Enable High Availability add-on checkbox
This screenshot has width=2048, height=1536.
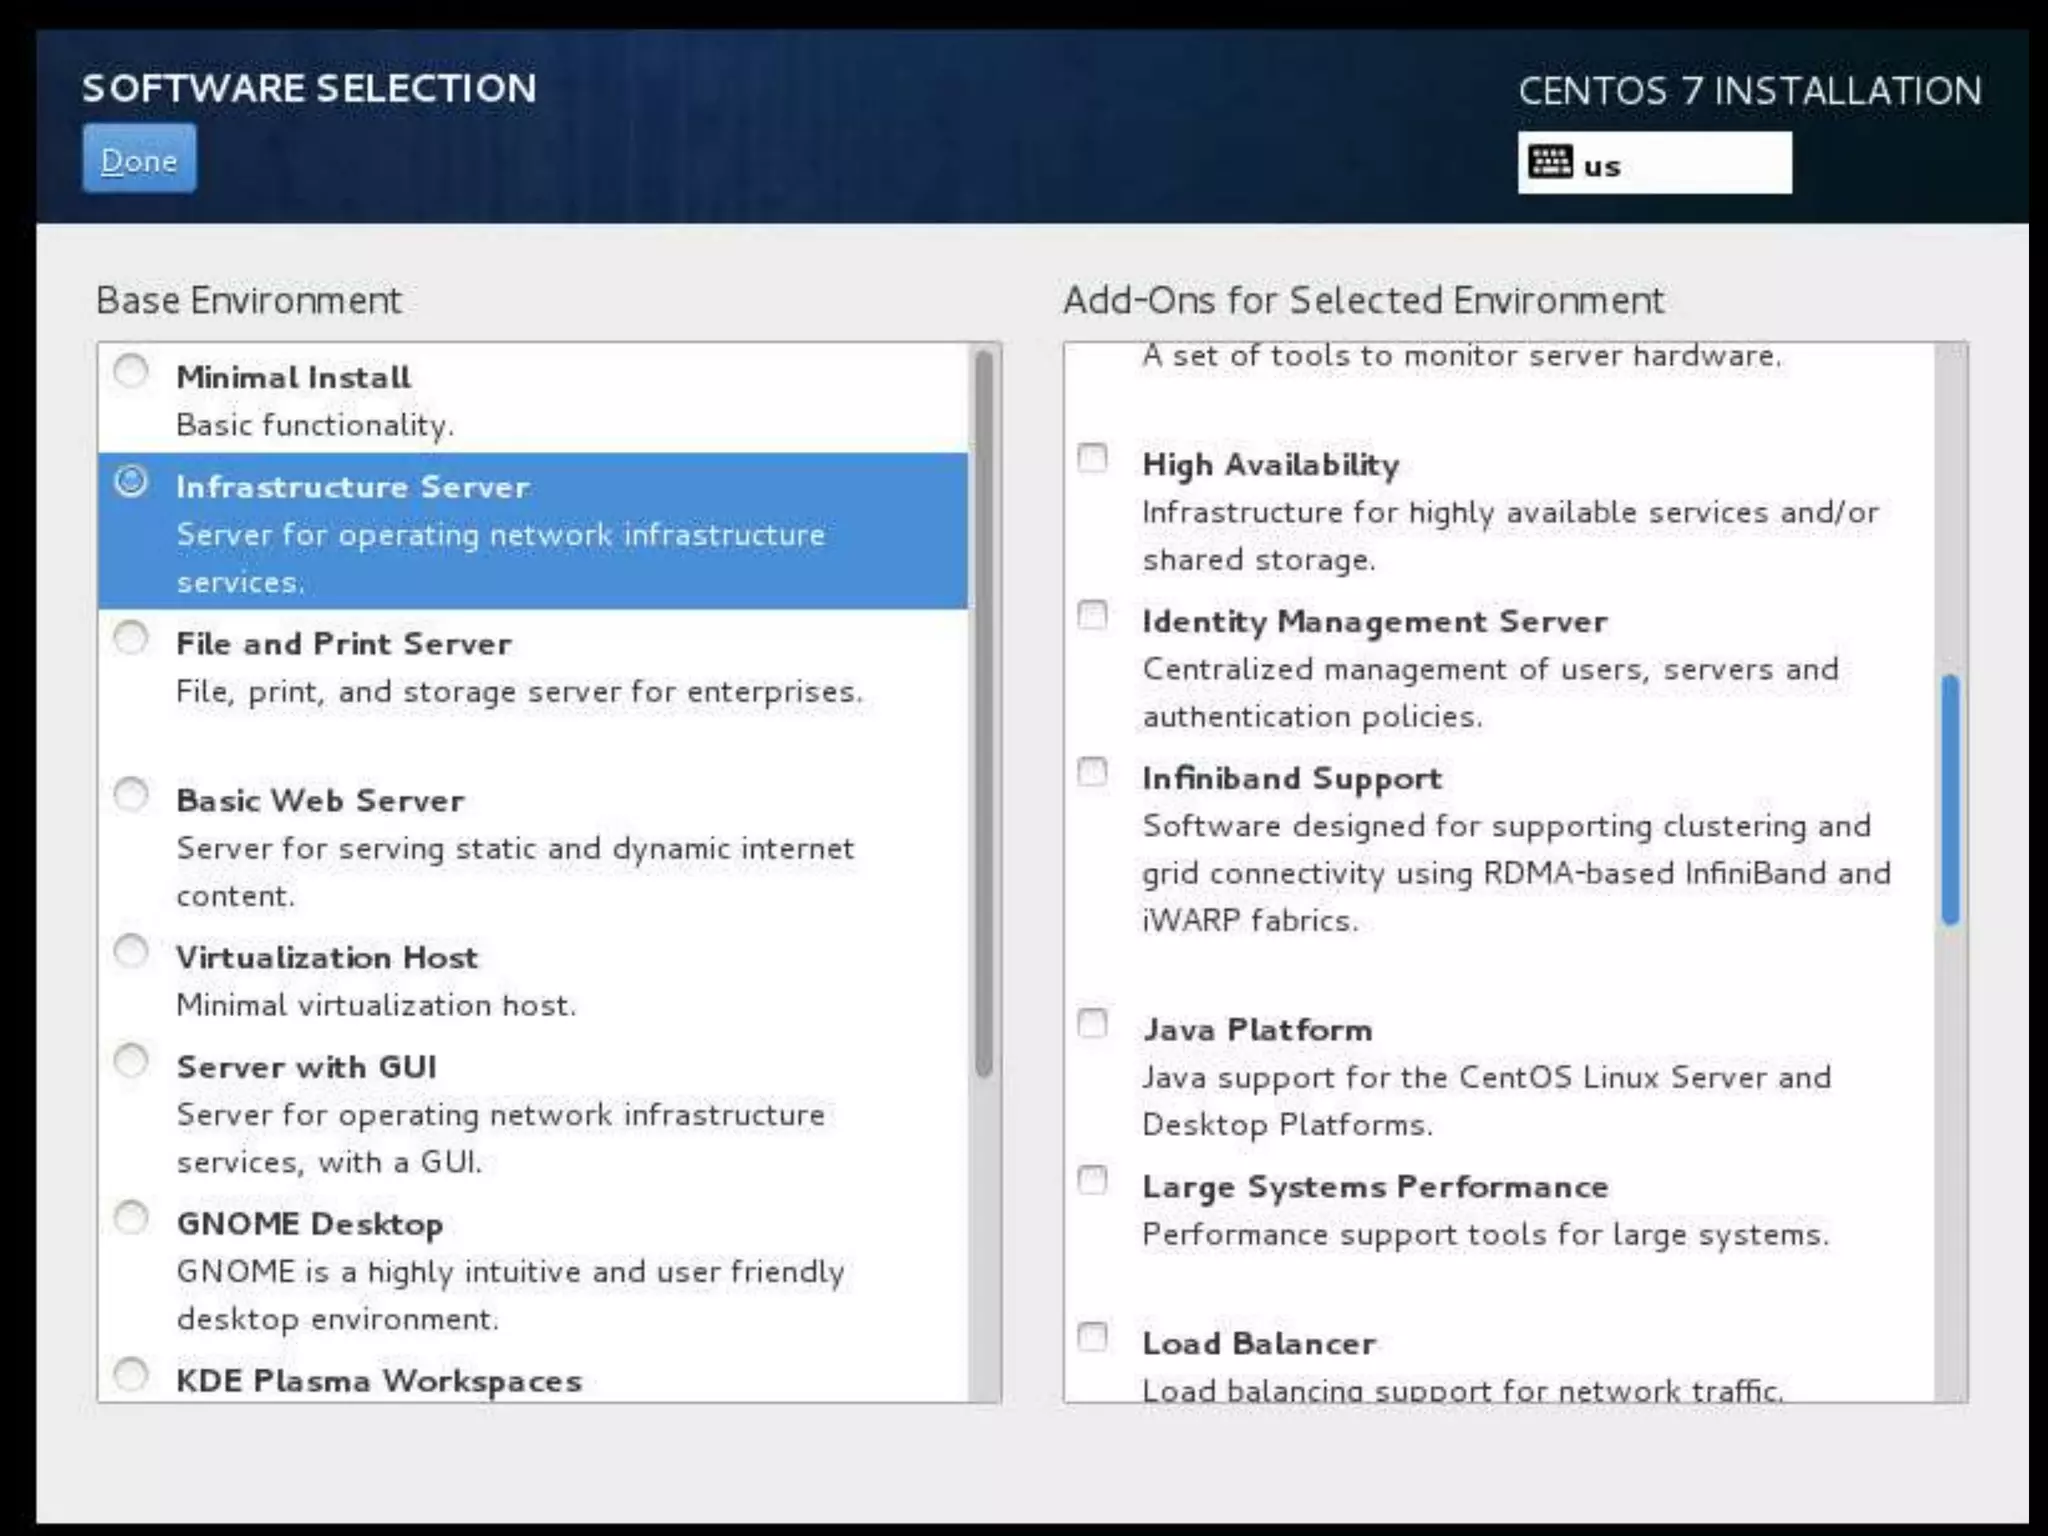coord(1092,458)
